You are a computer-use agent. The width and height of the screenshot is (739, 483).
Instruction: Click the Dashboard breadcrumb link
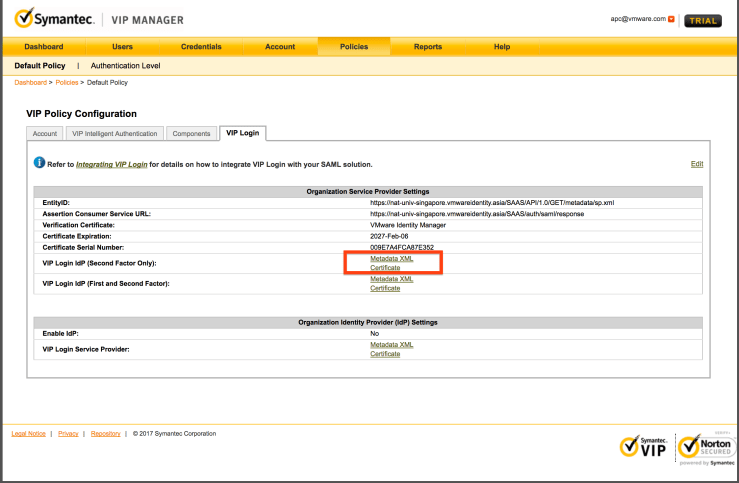click(x=31, y=82)
